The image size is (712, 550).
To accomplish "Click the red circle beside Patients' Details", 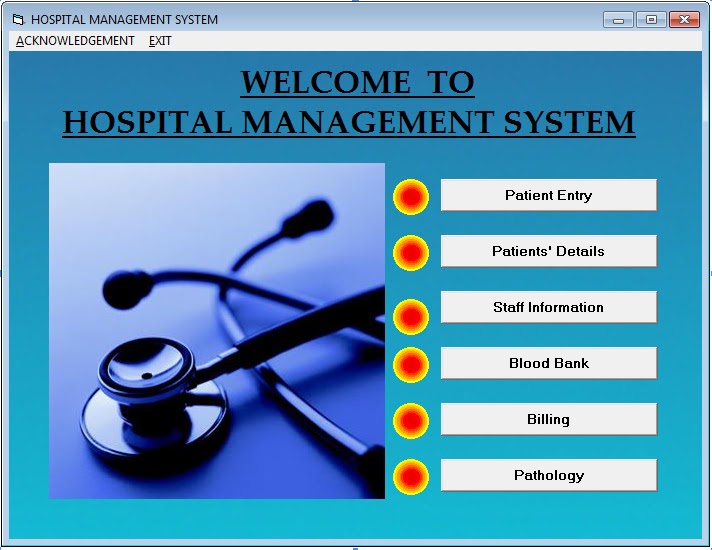I will point(411,253).
